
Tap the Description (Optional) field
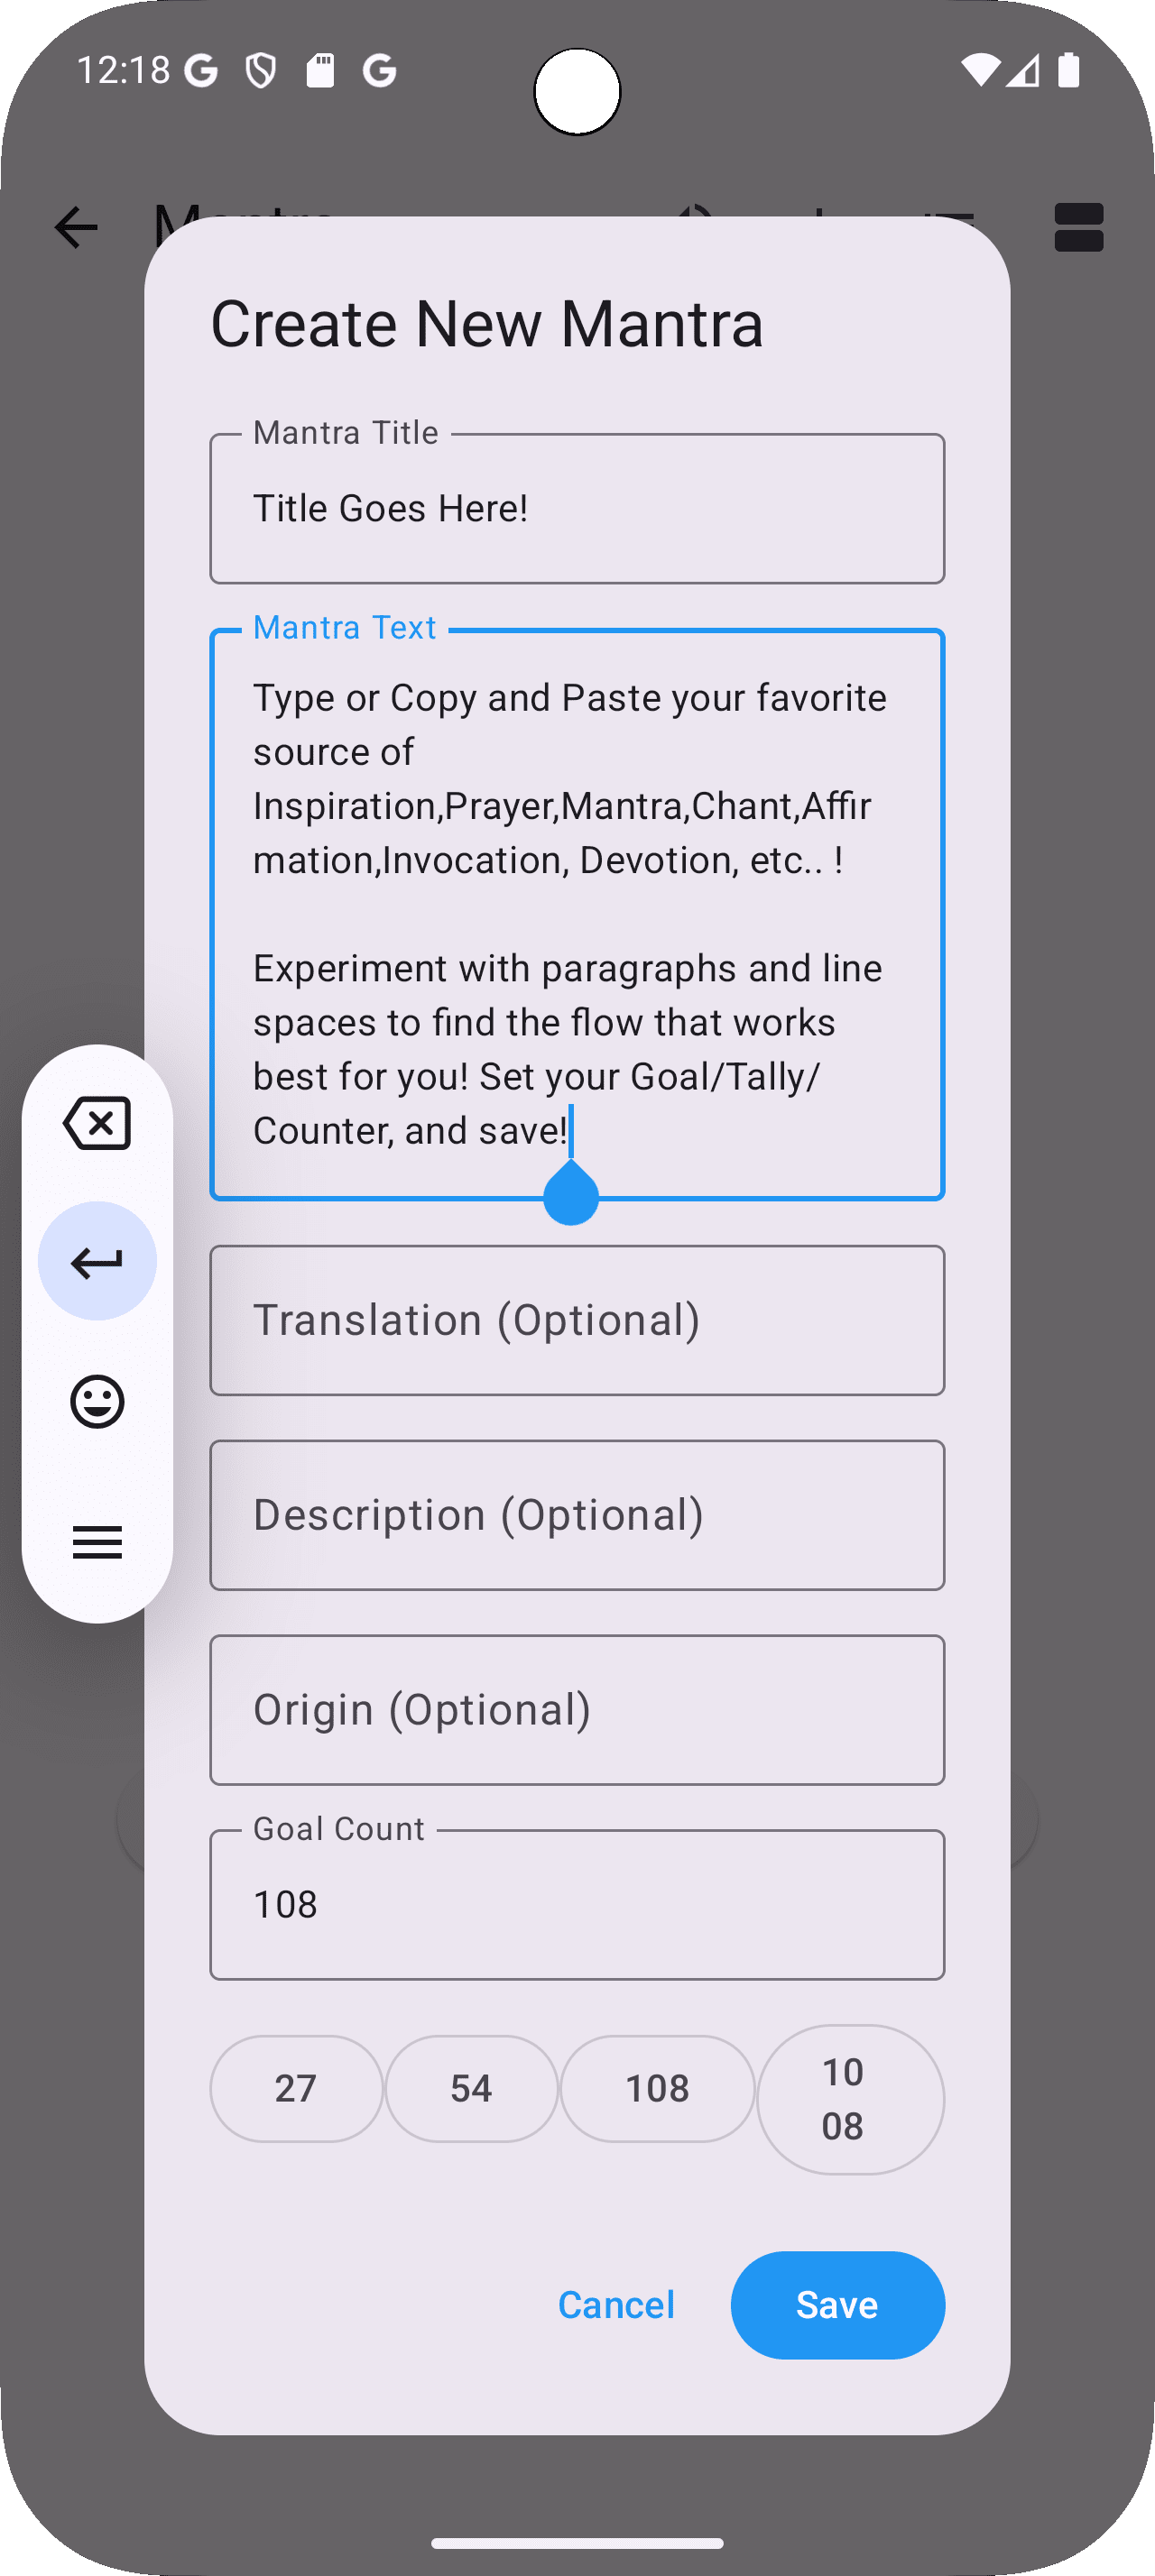click(577, 1515)
